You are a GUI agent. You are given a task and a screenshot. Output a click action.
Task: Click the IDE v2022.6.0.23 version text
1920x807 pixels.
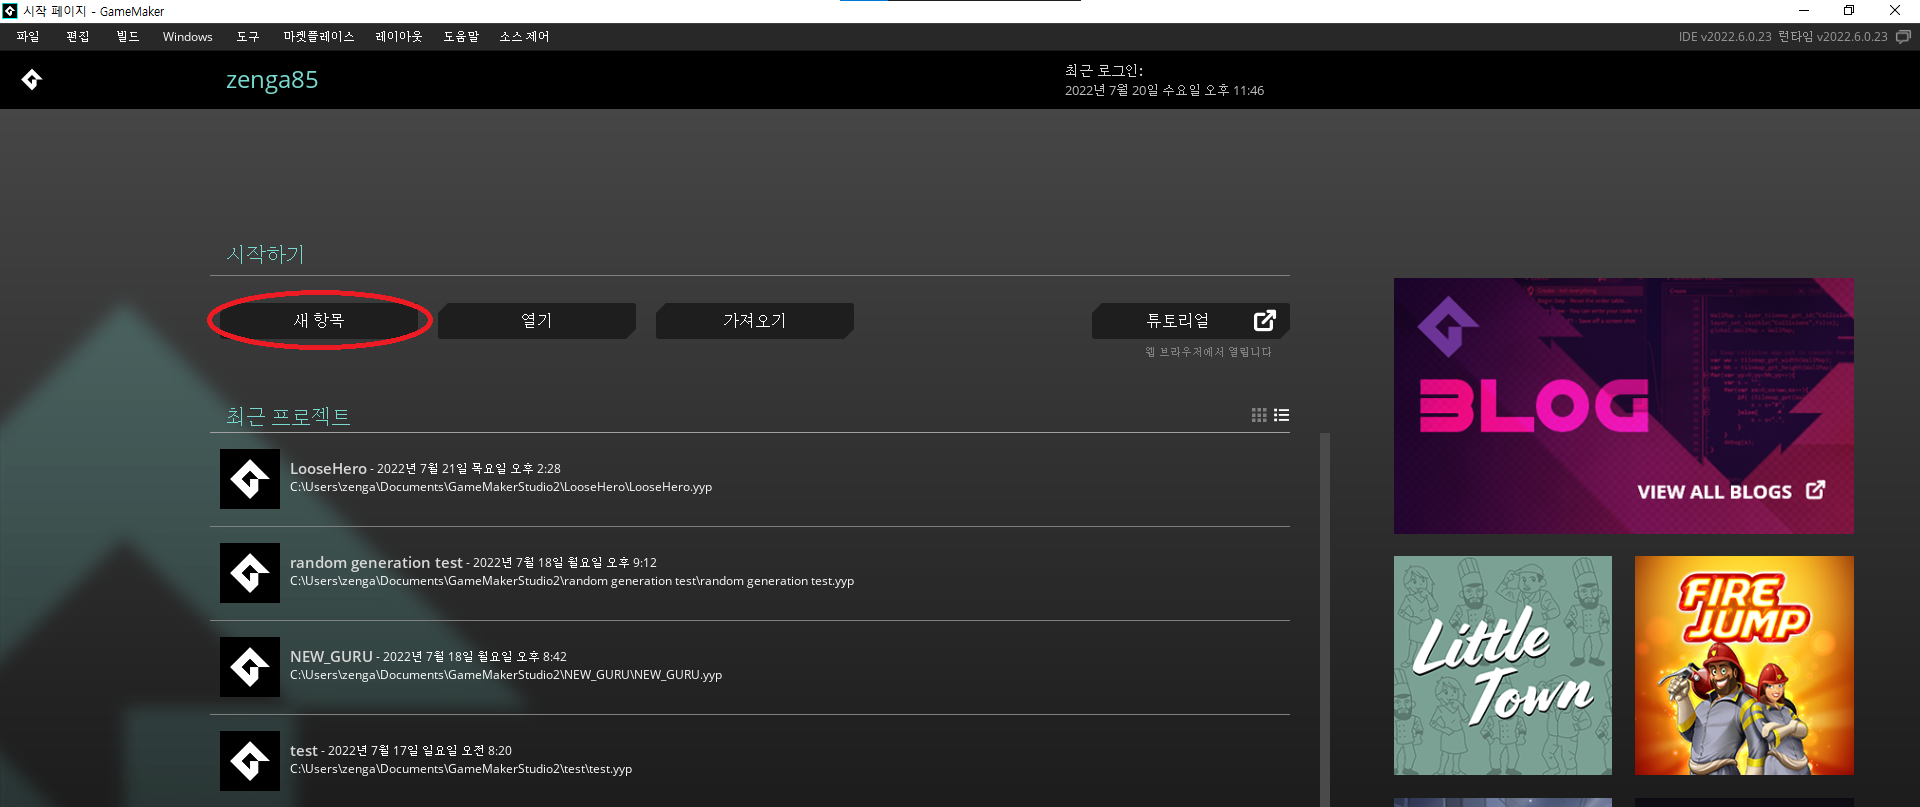pyautogui.click(x=1725, y=36)
